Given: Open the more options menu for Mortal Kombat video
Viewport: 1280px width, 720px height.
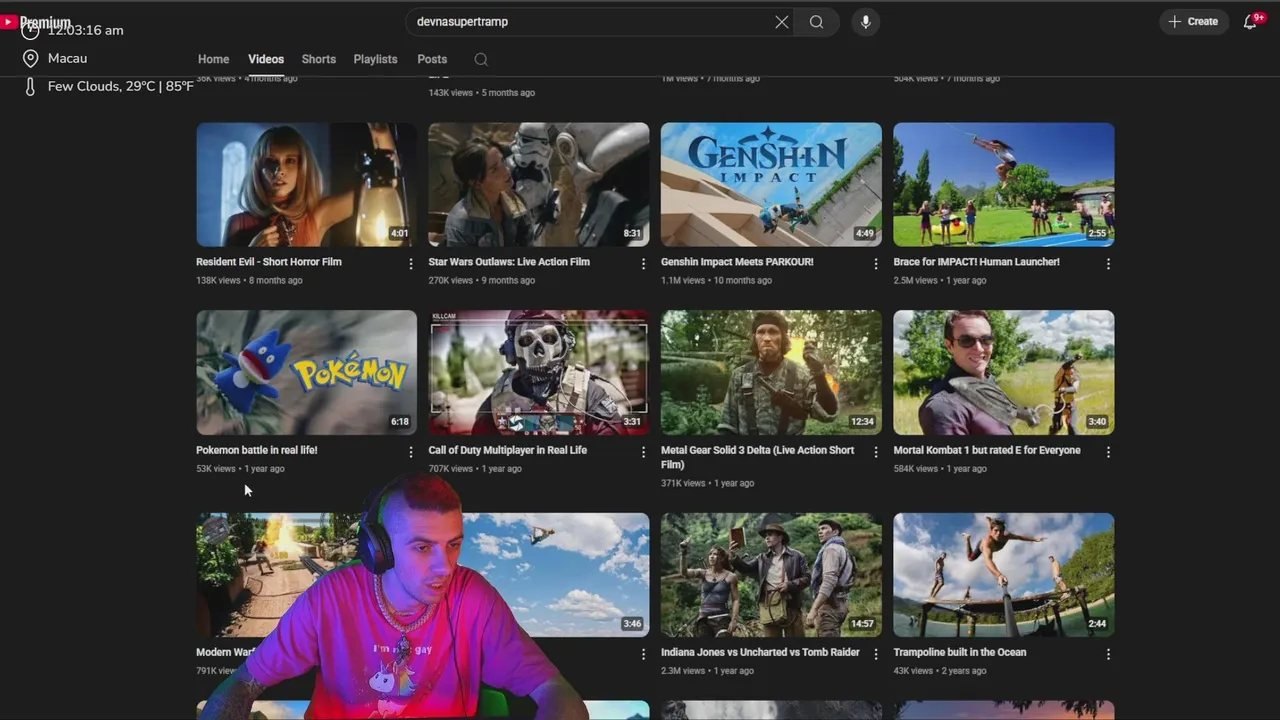Looking at the screenshot, I should [1108, 452].
